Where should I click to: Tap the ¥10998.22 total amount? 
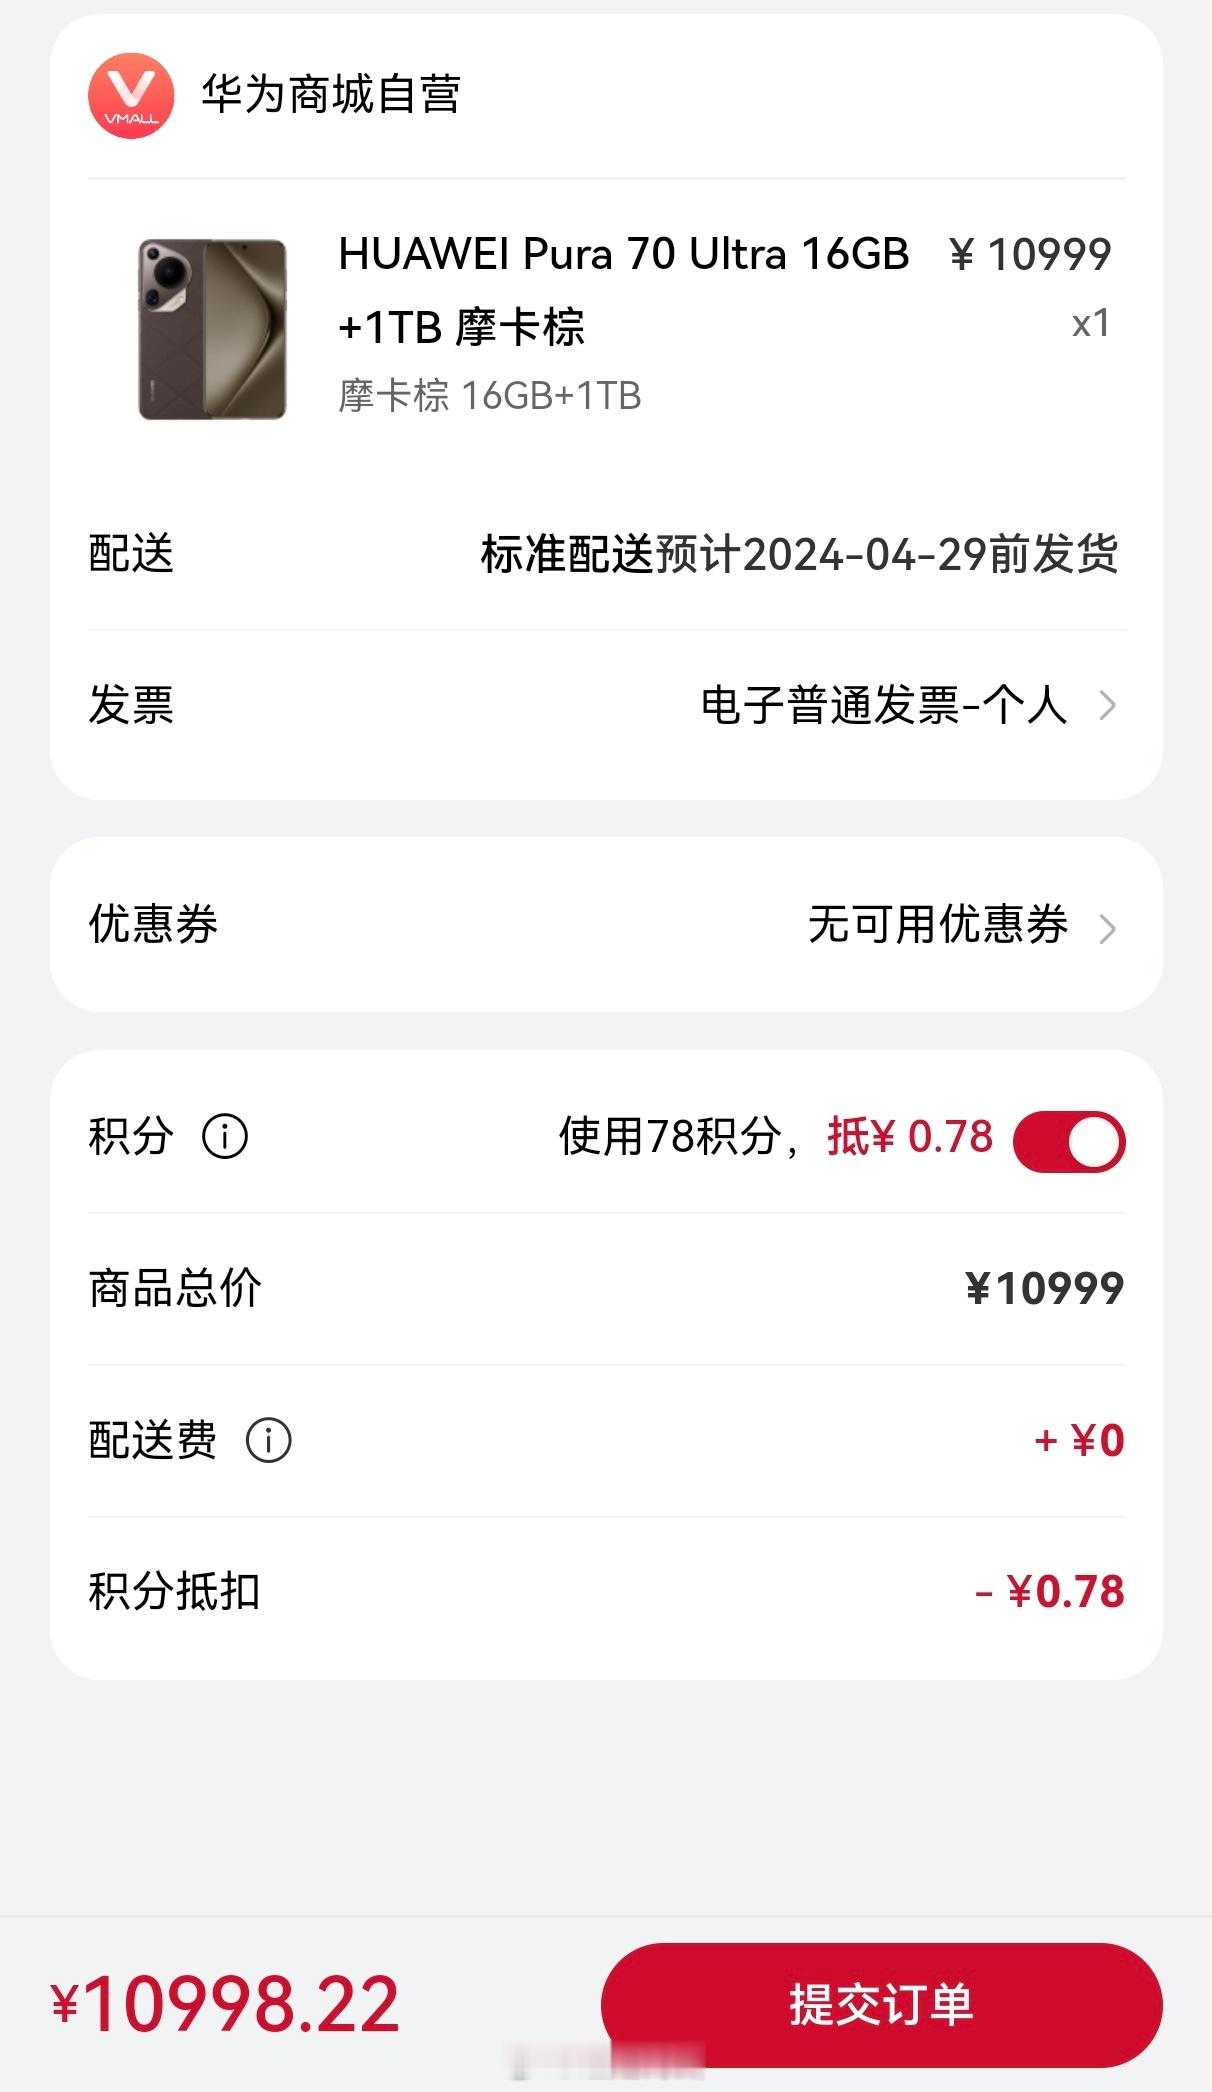pyautogui.click(x=226, y=2005)
